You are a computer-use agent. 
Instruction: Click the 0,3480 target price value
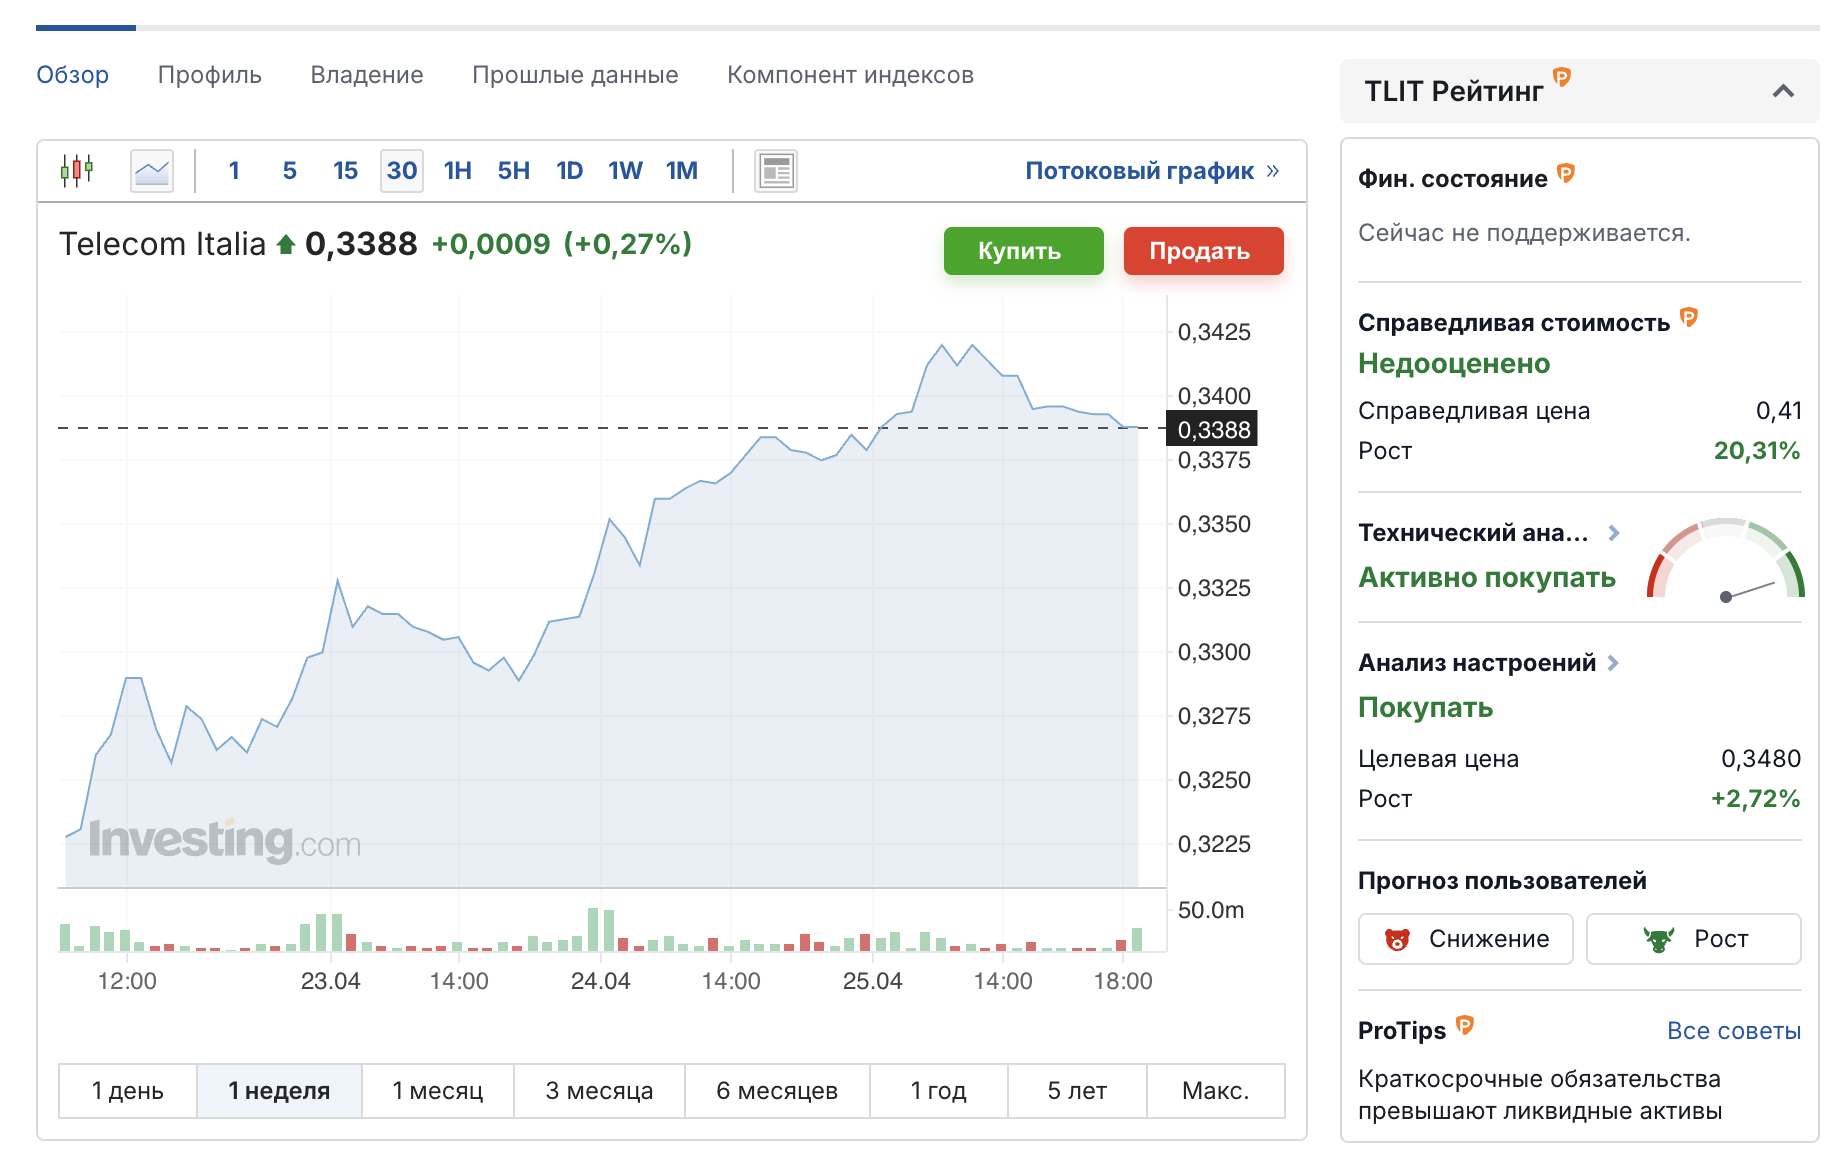coord(1761,759)
